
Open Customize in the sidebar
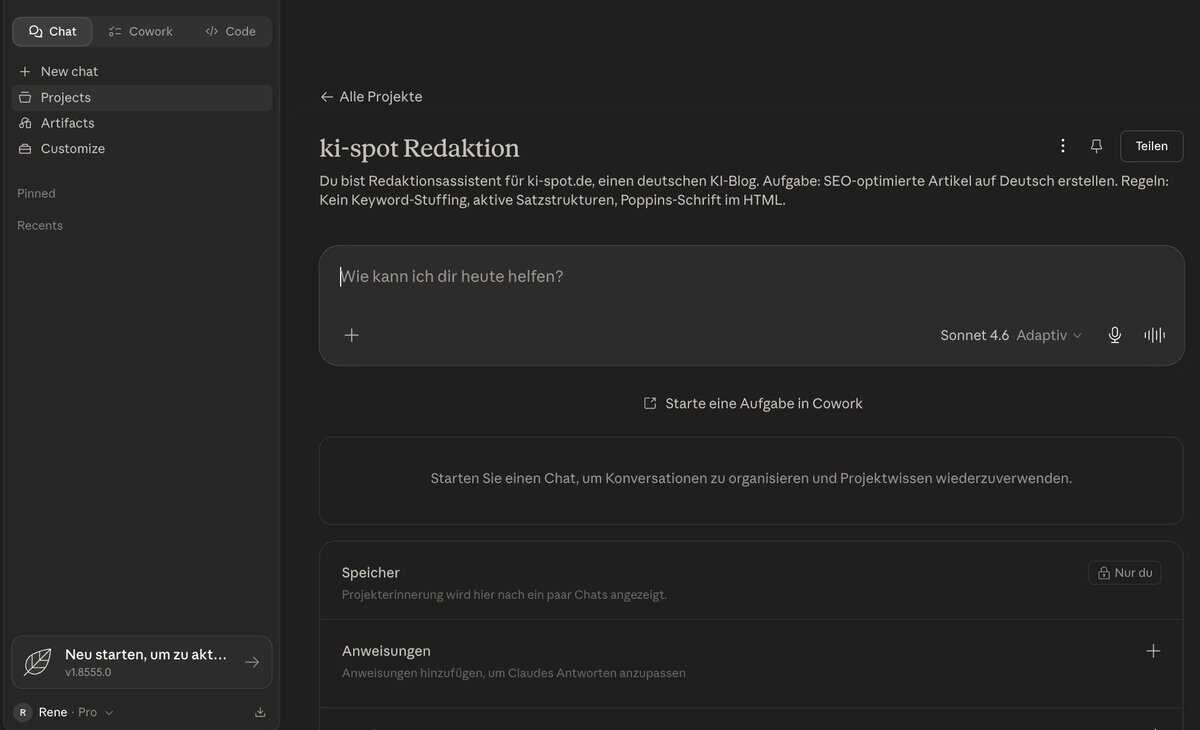[x=141, y=148]
